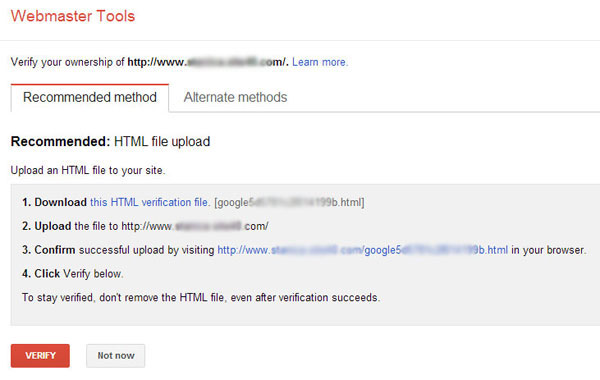Click the step 2 'Upload the file to' text

pyautogui.click(x=145, y=226)
